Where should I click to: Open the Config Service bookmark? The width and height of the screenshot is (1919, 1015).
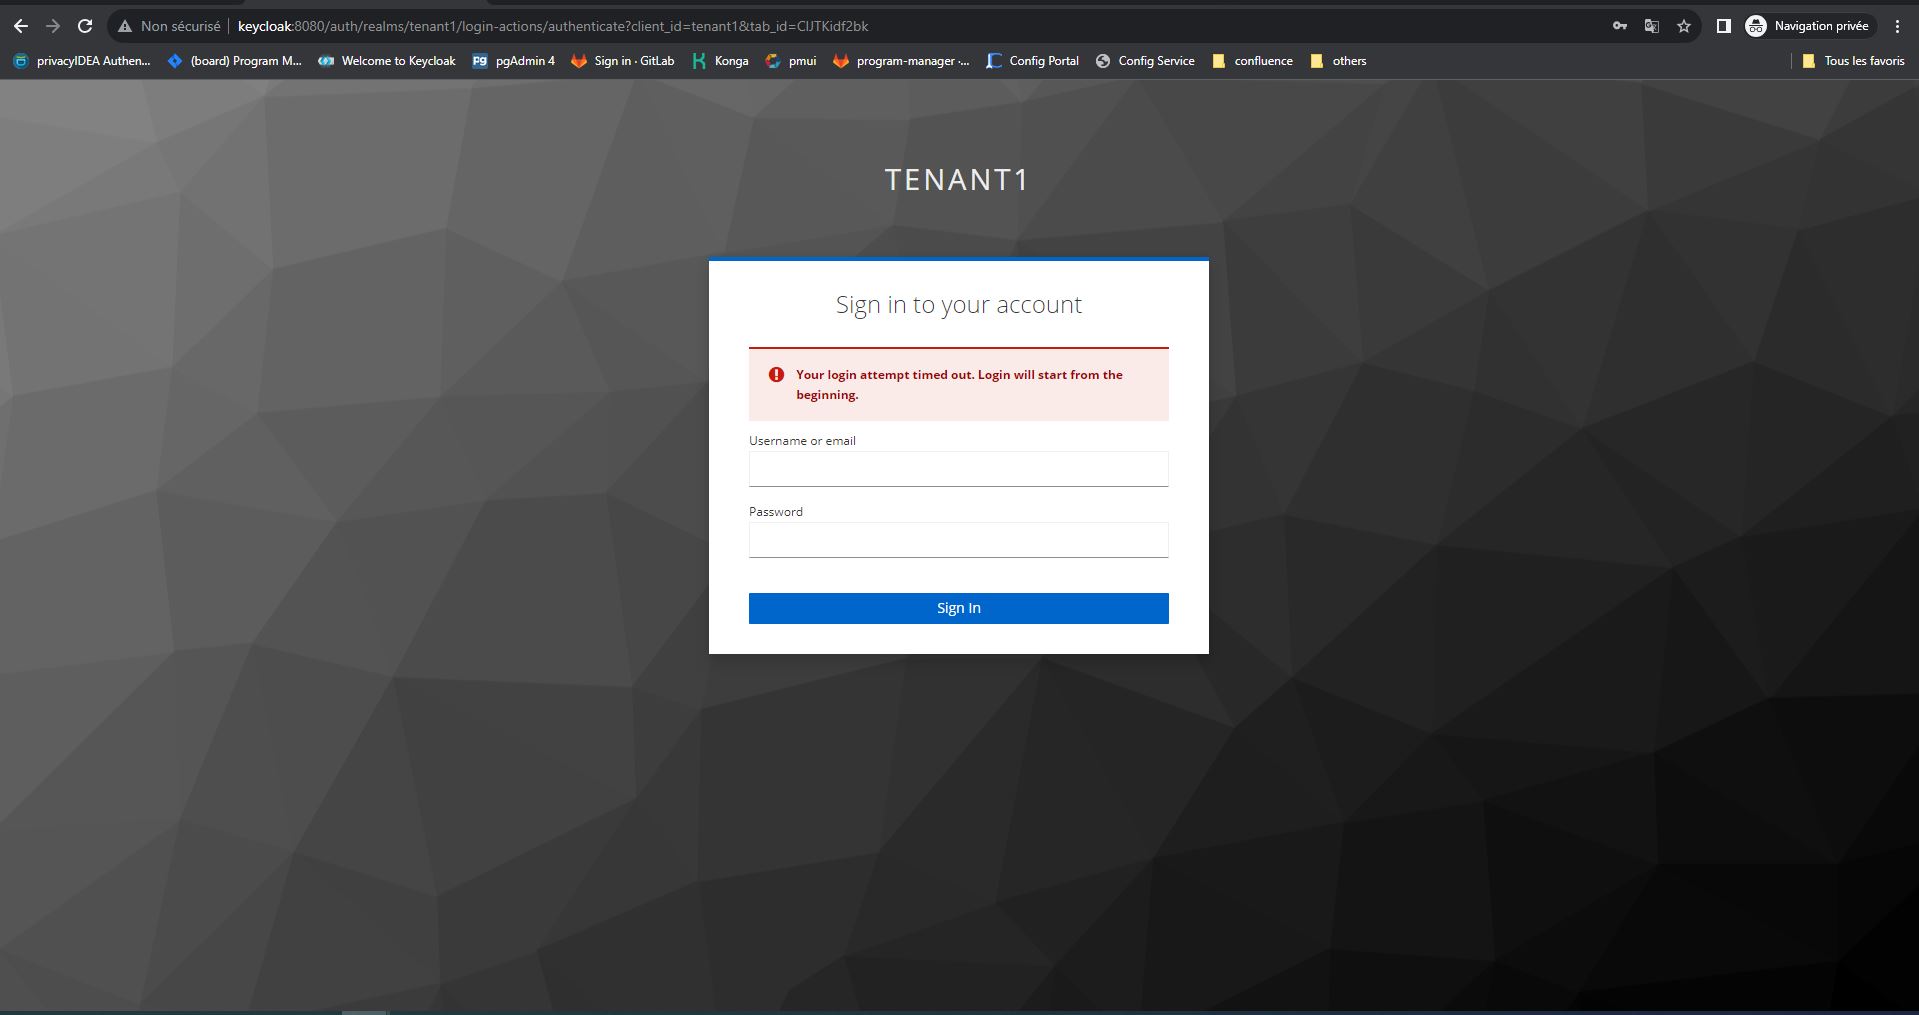click(x=1145, y=61)
